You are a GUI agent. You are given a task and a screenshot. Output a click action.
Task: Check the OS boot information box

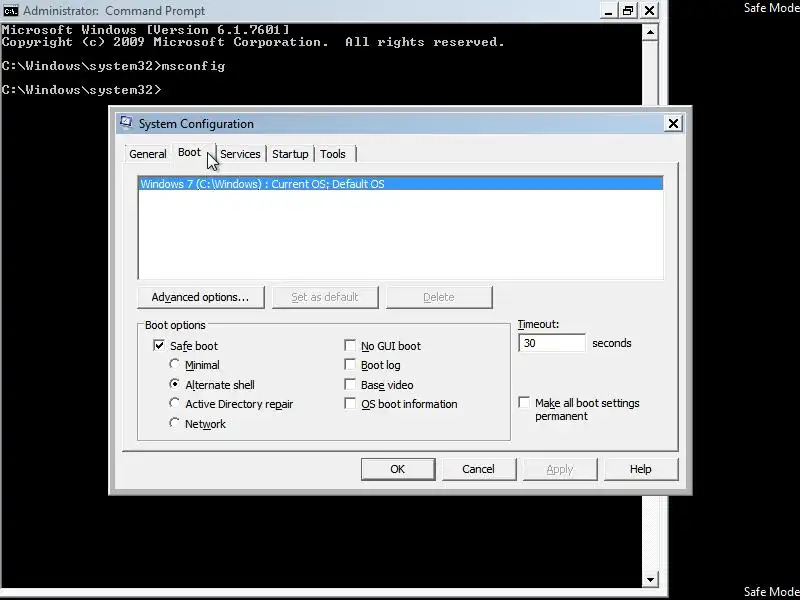tap(350, 404)
